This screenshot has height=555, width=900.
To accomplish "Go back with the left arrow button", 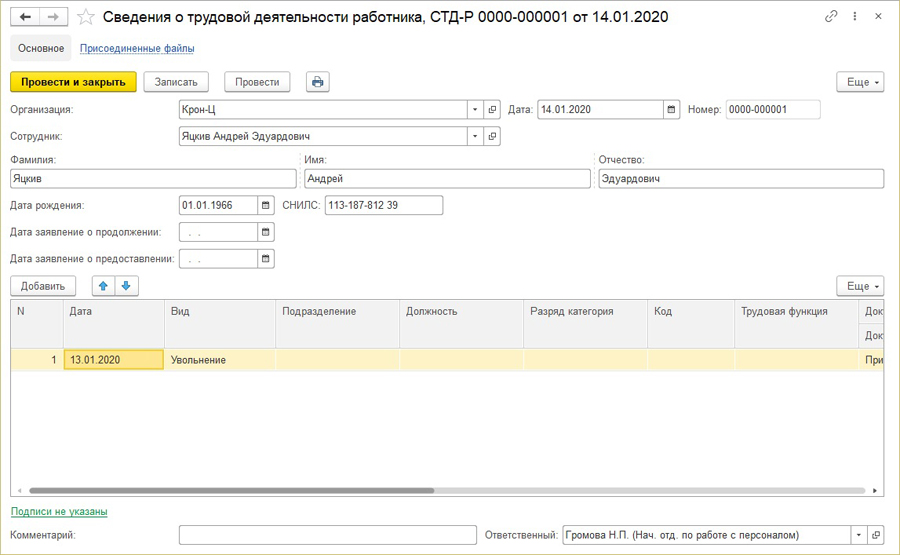I will click(x=25, y=17).
